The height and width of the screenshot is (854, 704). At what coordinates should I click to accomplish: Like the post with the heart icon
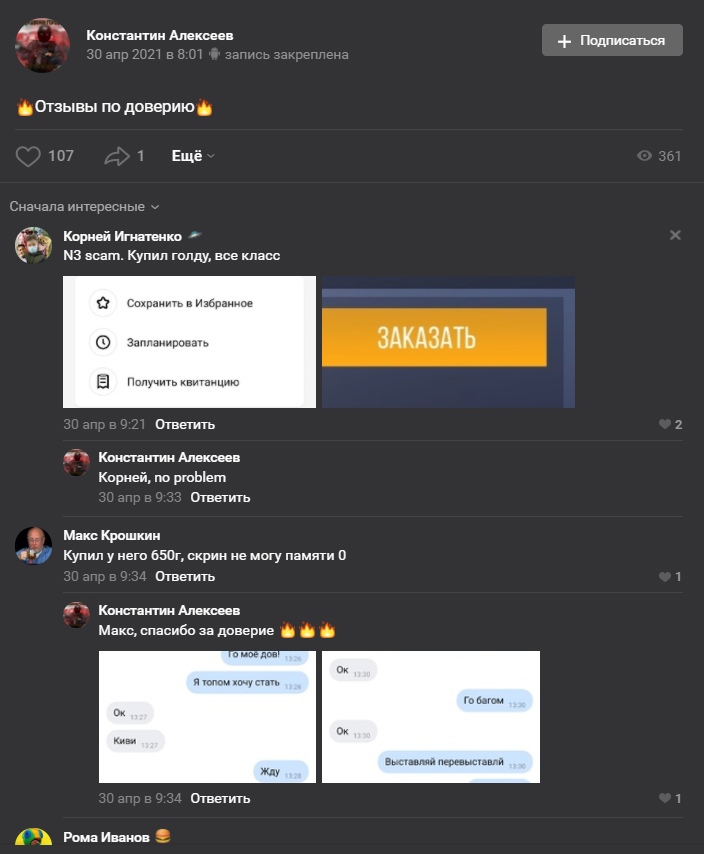point(28,156)
